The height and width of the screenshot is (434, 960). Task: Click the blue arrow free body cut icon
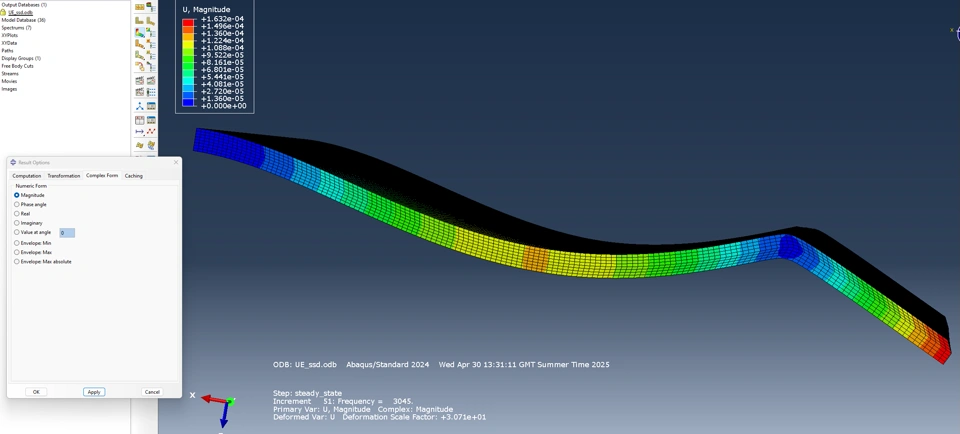pos(140,131)
